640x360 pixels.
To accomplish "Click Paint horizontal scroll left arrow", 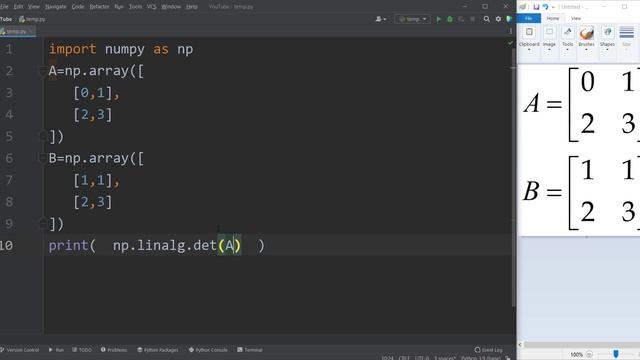I will [520, 345].
